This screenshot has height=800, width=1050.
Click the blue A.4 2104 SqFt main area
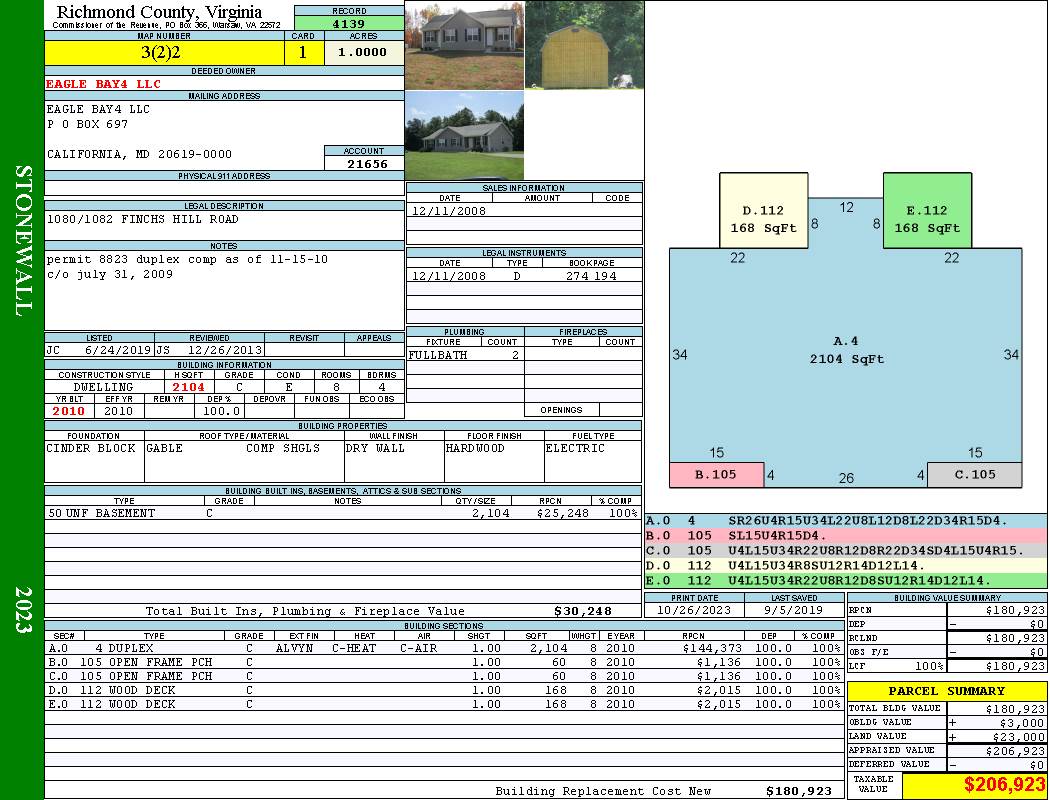click(x=845, y=350)
